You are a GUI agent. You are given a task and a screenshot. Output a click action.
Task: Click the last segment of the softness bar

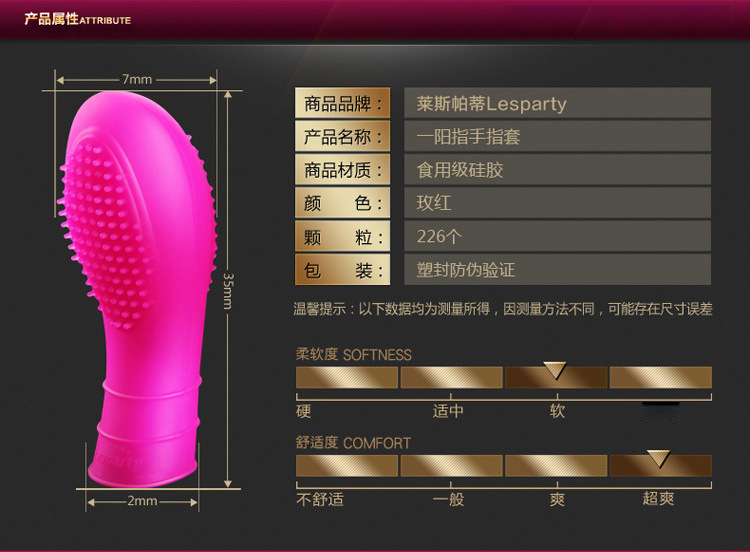pyautogui.click(x=660, y=377)
